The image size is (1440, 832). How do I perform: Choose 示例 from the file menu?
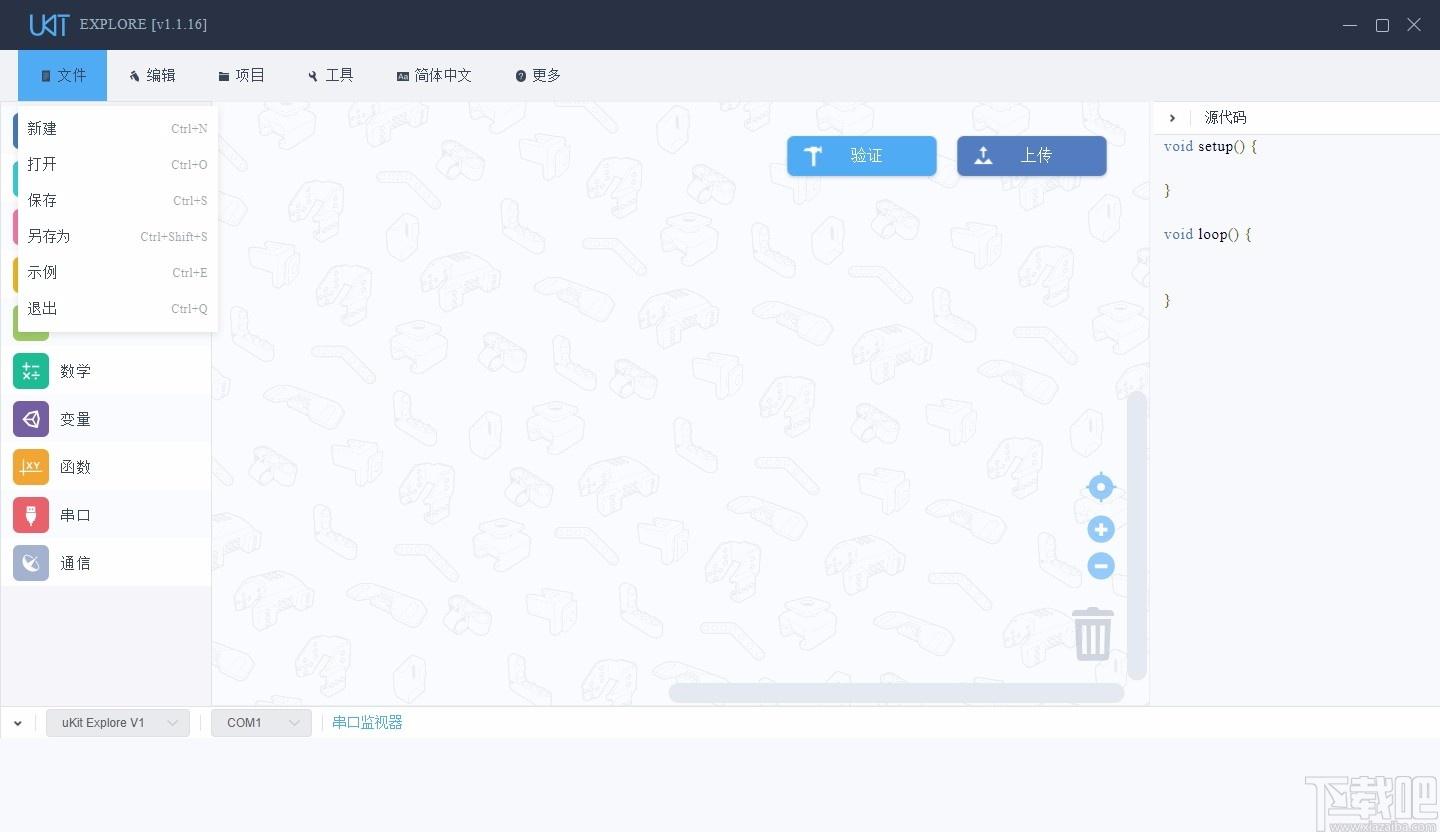click(x=118, y=273)
